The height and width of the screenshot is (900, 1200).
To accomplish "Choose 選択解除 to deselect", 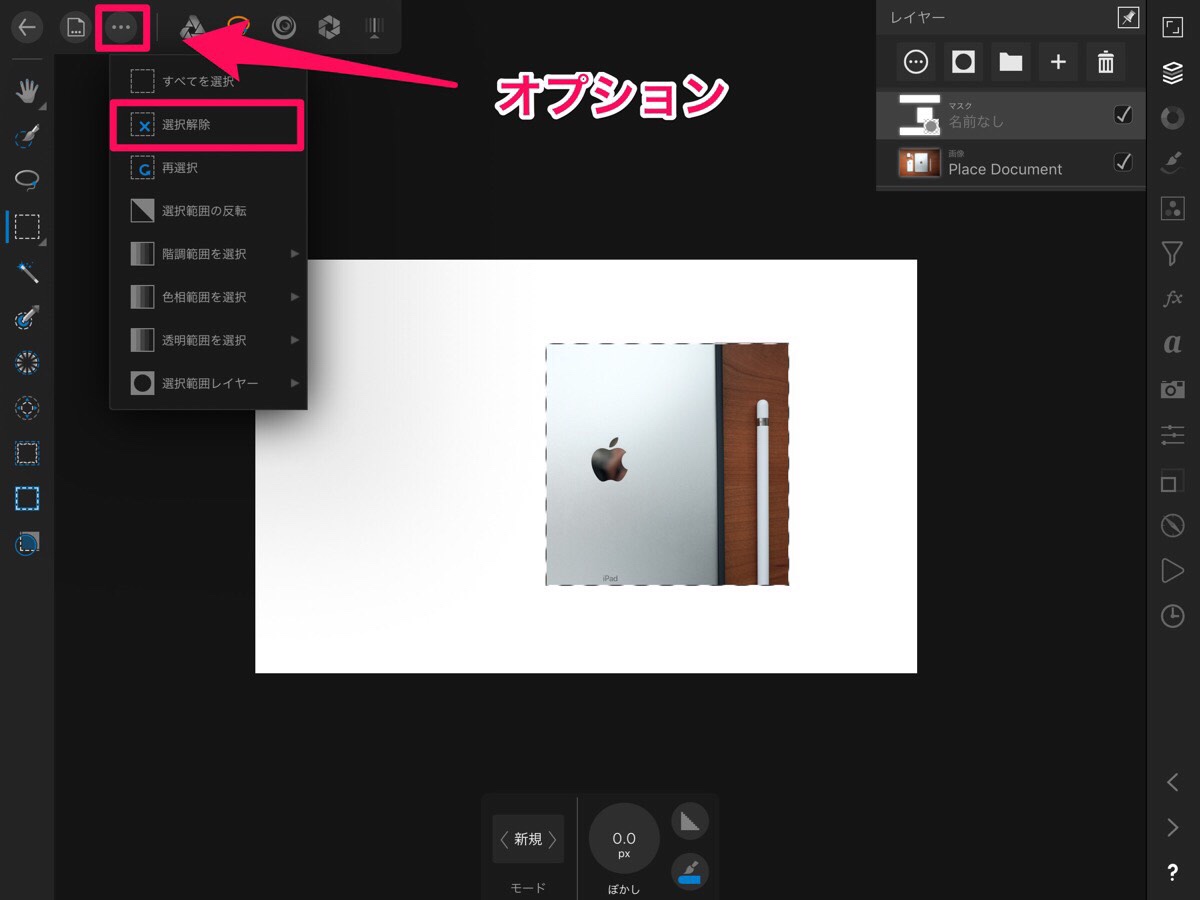I will click(x=208, y=125).
